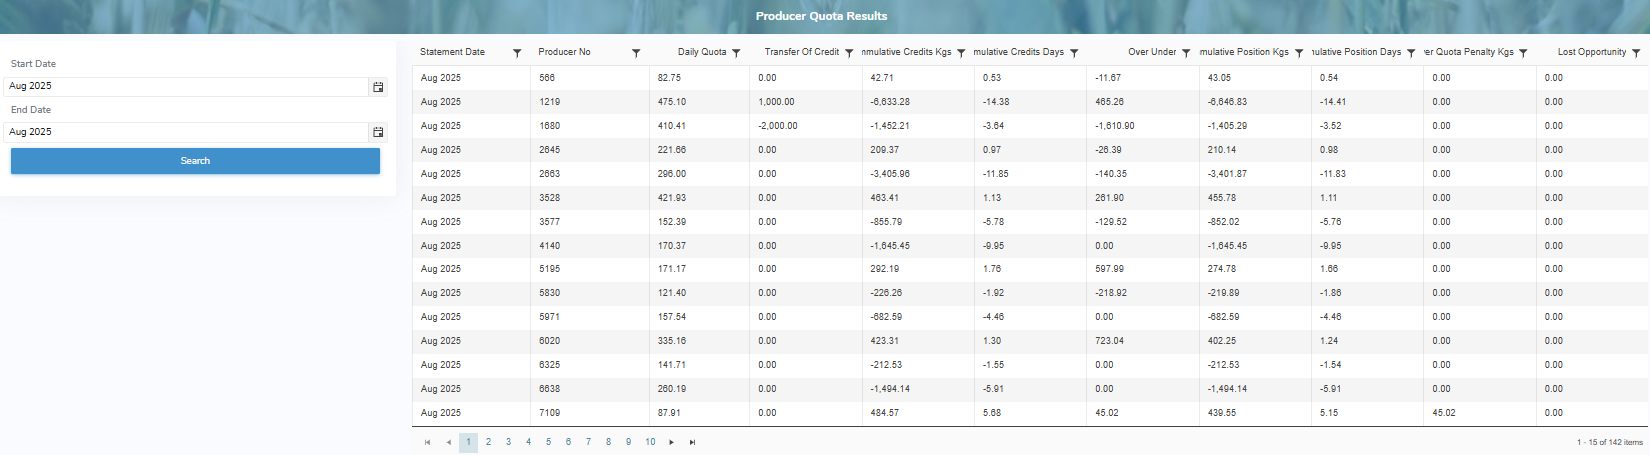
Task: Select producer number 5195 cell
Action: 590,269
